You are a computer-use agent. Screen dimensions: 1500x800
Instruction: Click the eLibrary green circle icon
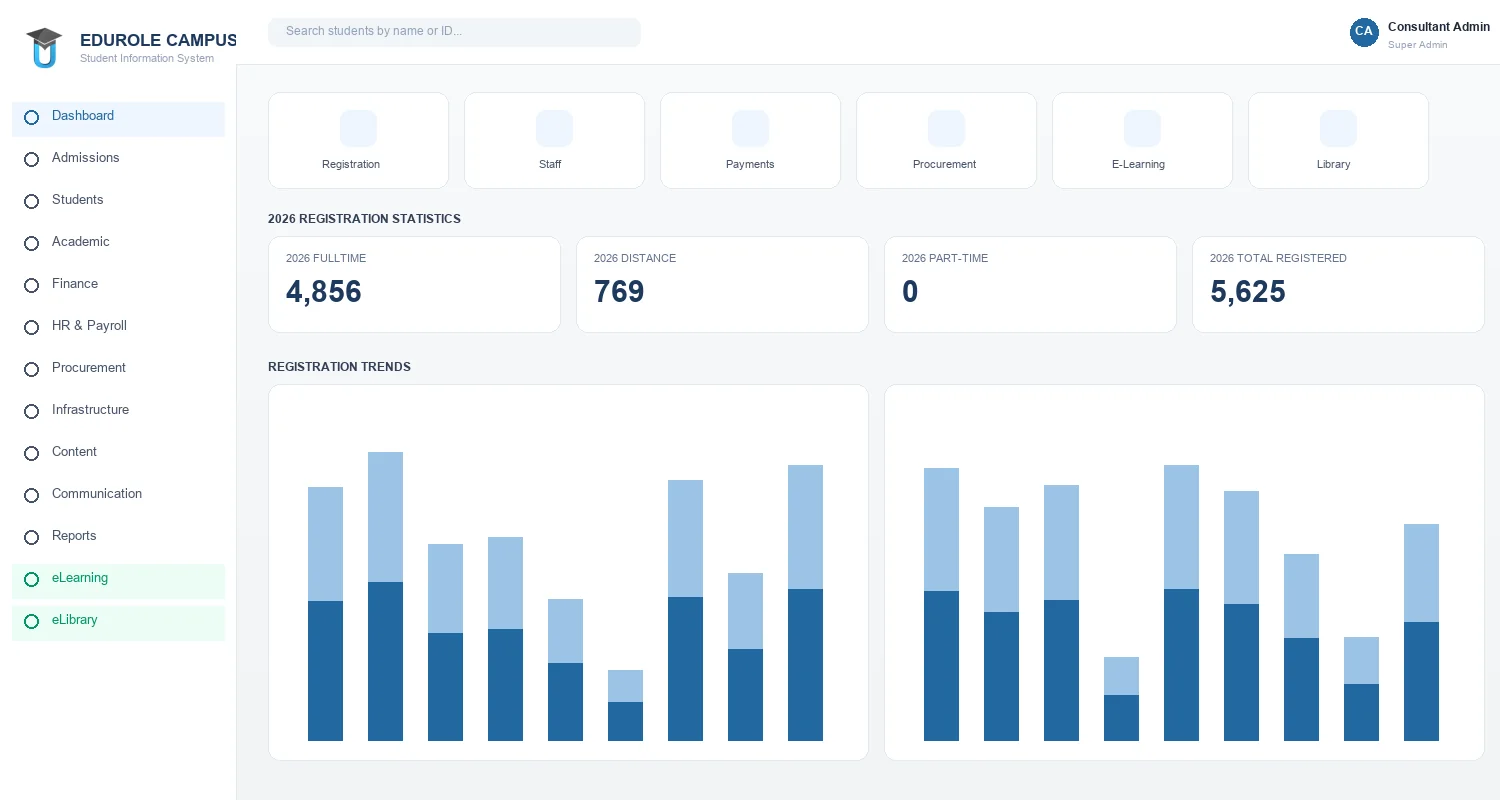[31, 621]
